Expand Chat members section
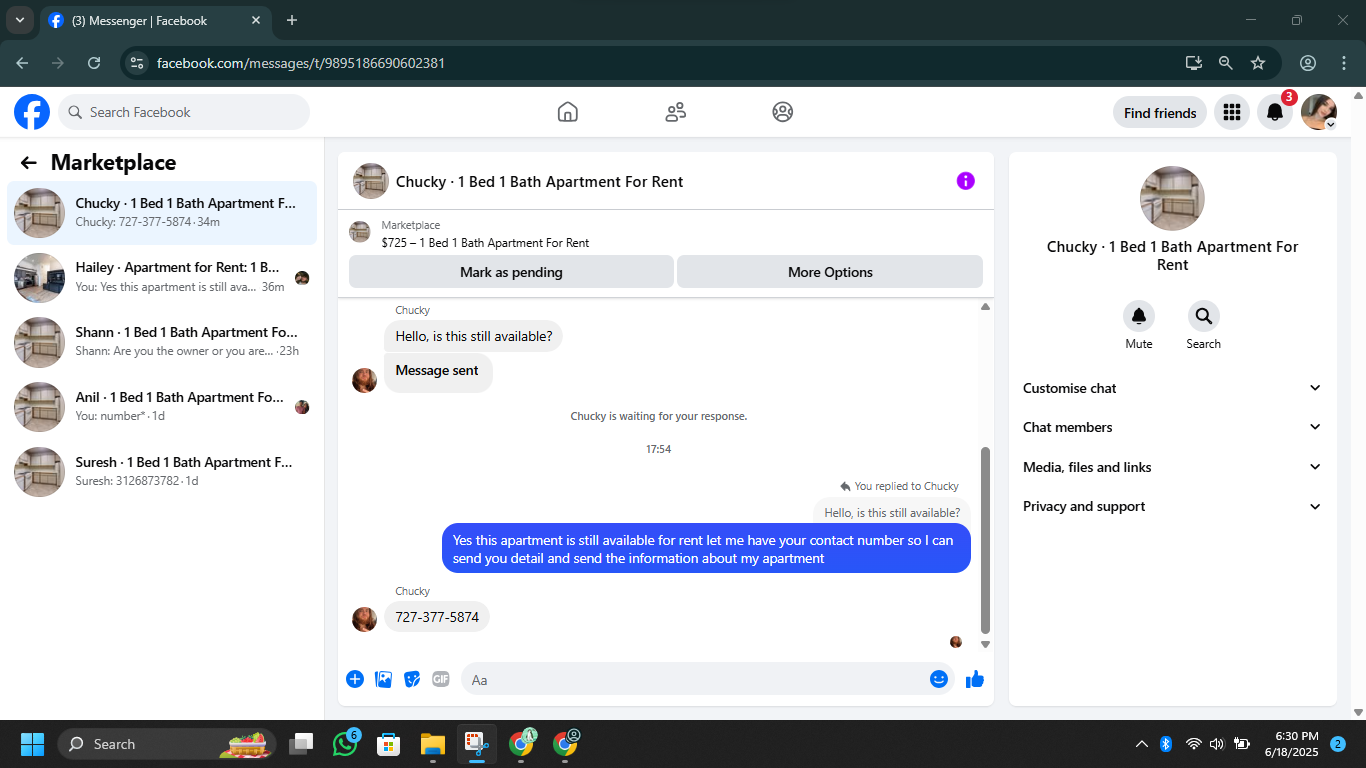Viewport: 1366px width, 768px height. click(1172, 427)
